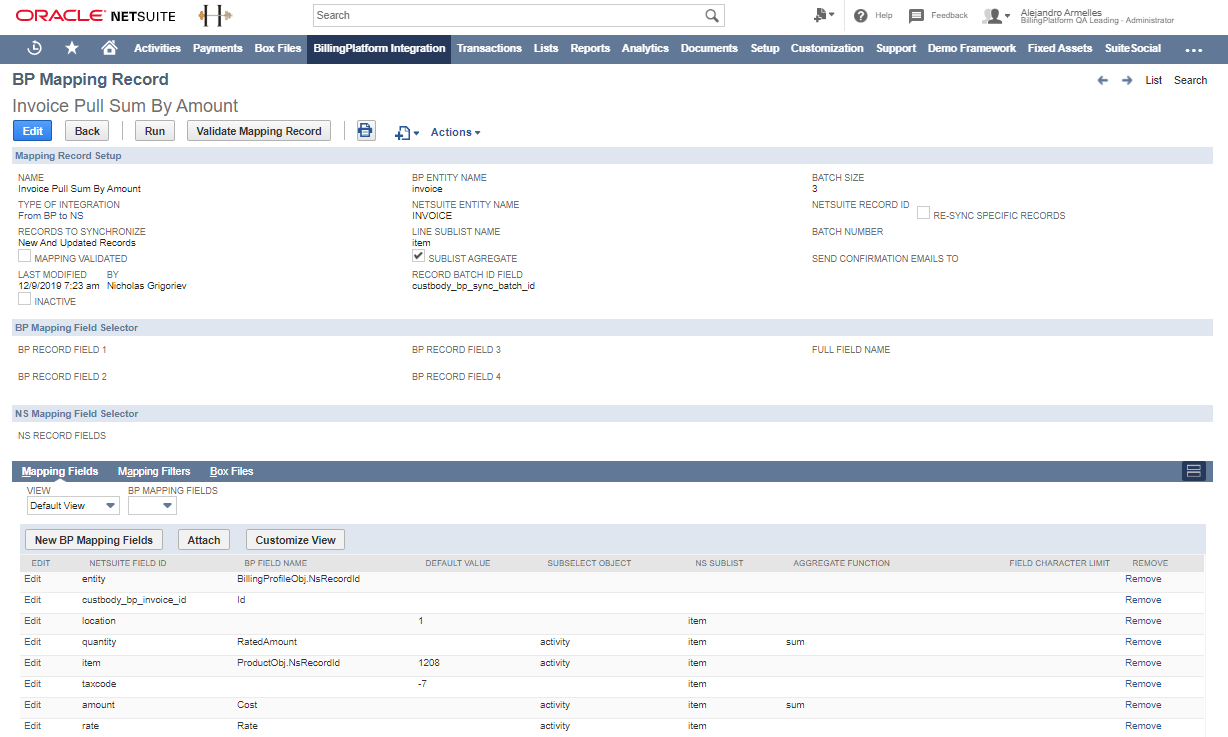Open the Transactions menu

tap(489, 48)
